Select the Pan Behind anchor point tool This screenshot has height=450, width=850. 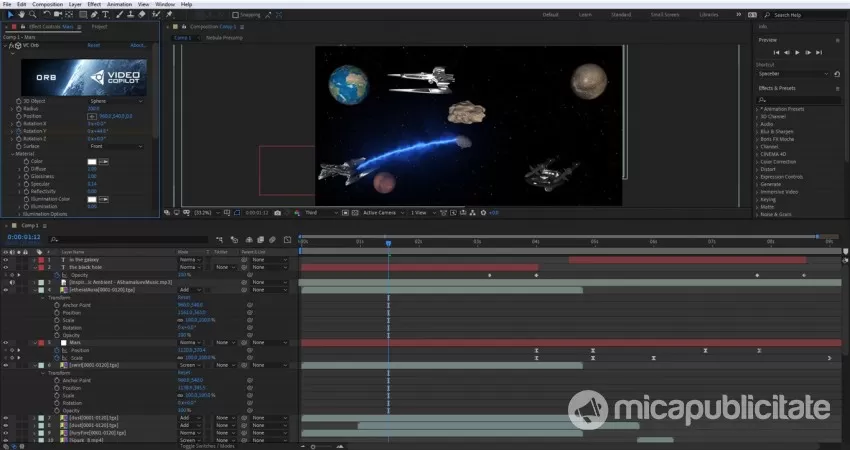(69, 15)
